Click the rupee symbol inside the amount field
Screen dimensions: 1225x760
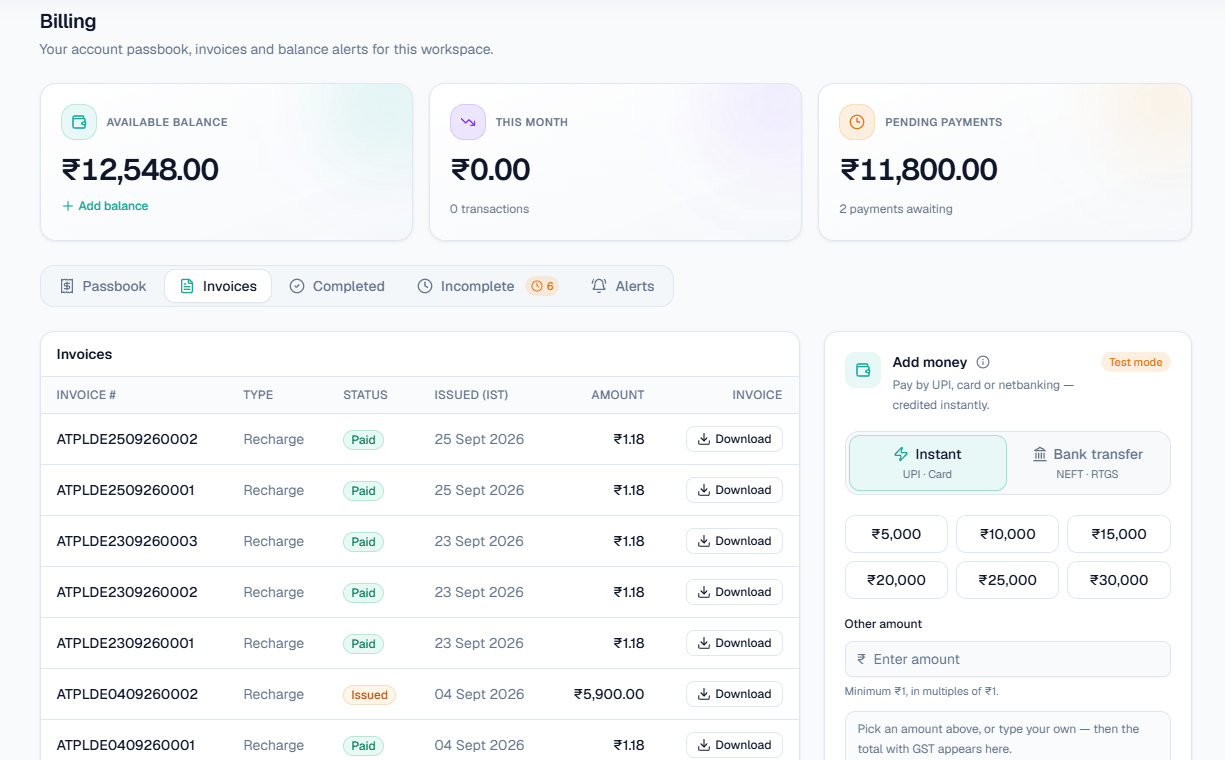[861, 659]
